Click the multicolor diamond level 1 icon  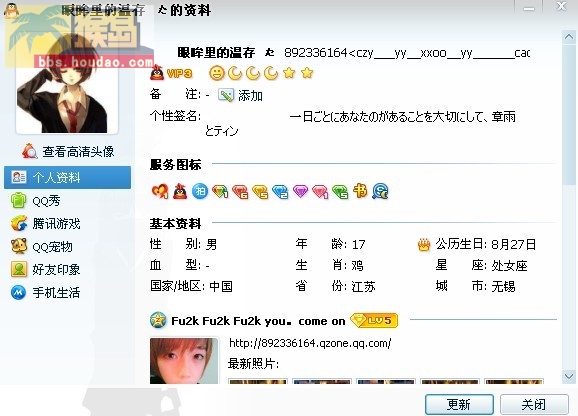pyautogui.click(x=220, y=191)
